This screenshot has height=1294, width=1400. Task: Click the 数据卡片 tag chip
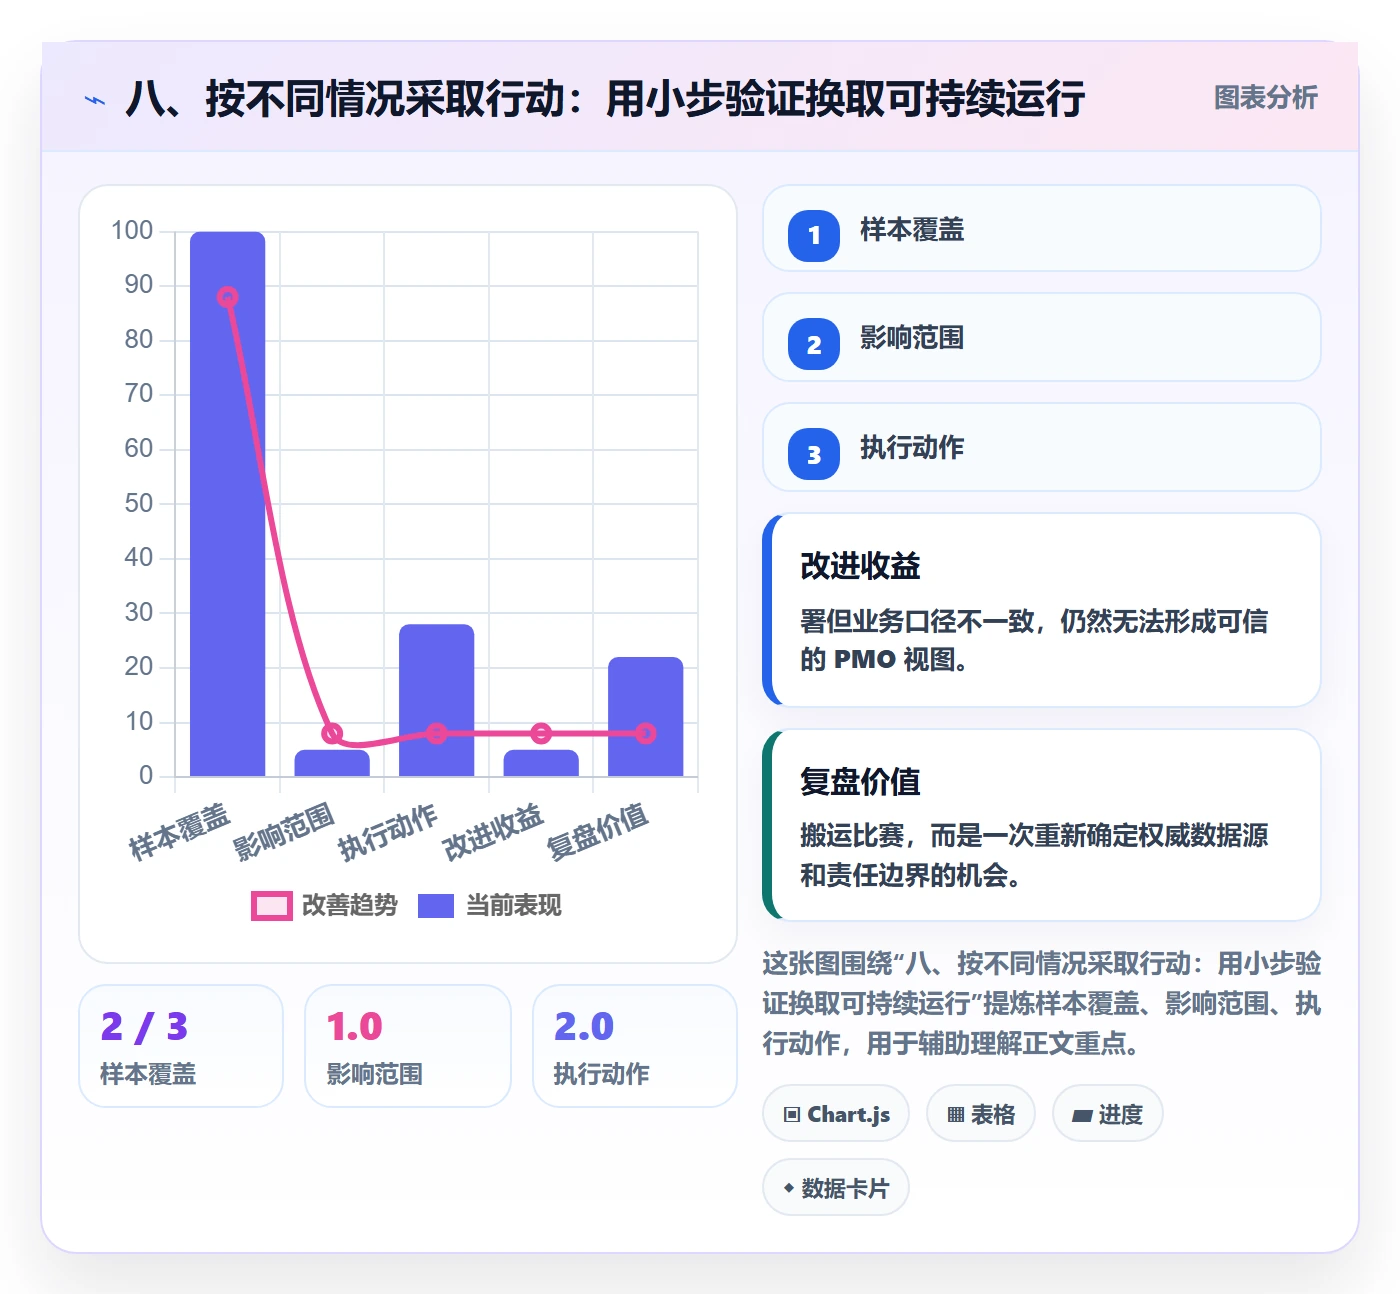pyautogui.click(x=836, y=1188)
